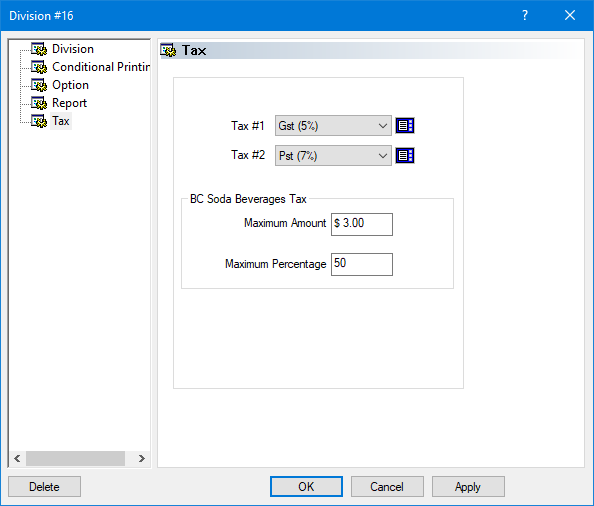Screen dimensions: 594x506
Task: Click the Tax header icon in panel
Action: [x=168, y=50]
